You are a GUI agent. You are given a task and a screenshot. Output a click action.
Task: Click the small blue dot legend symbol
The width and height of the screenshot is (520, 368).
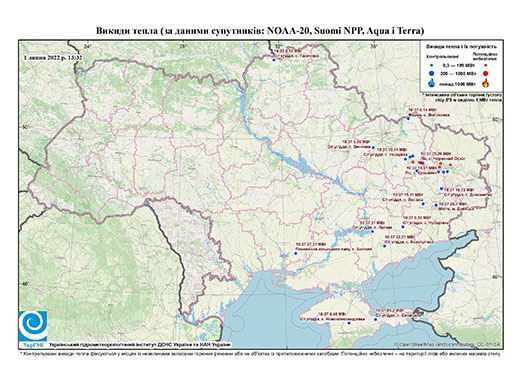(432, 65)
